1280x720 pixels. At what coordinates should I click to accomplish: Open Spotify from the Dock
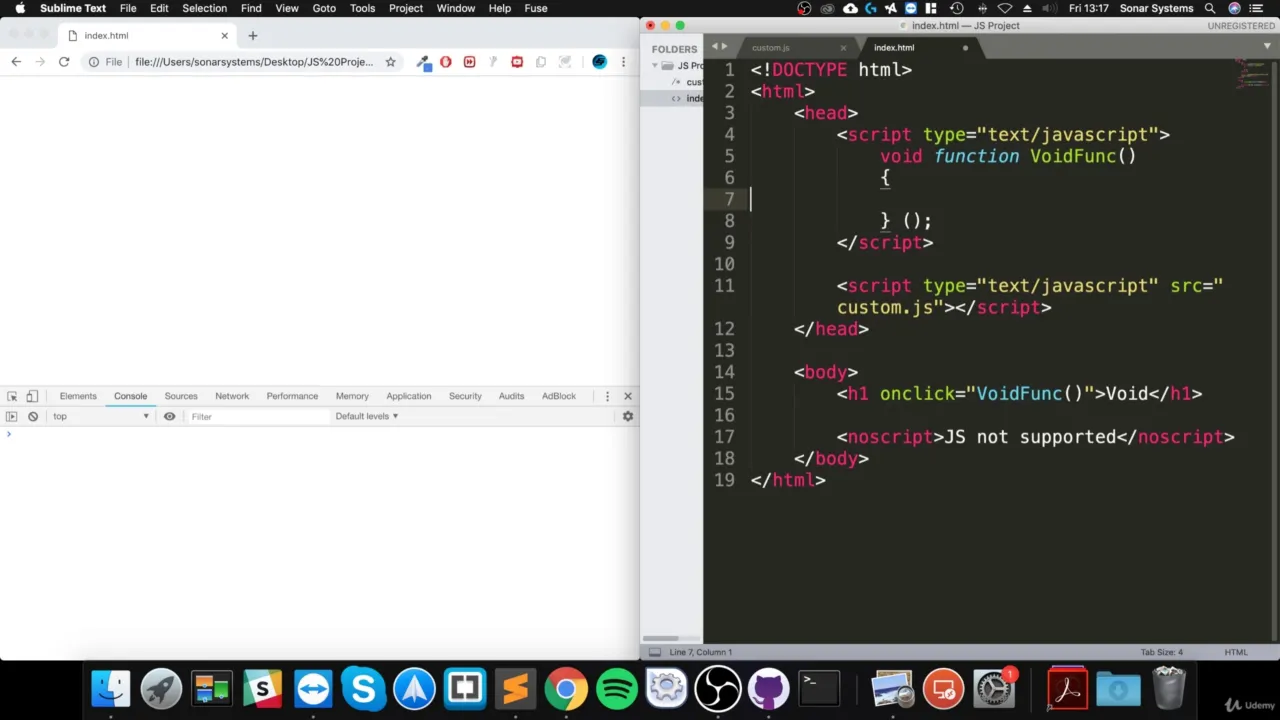coord(616,689)
